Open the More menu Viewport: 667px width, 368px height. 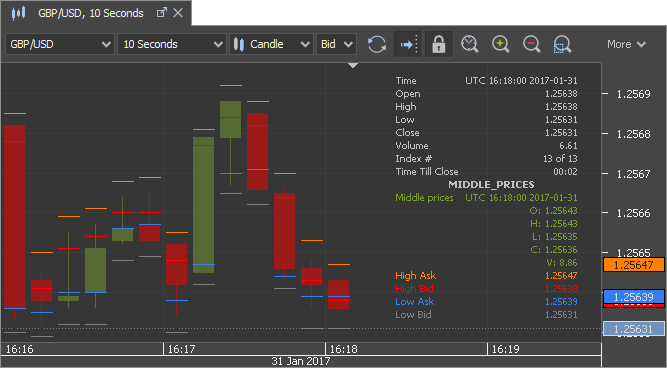click(x=627, y=44)
